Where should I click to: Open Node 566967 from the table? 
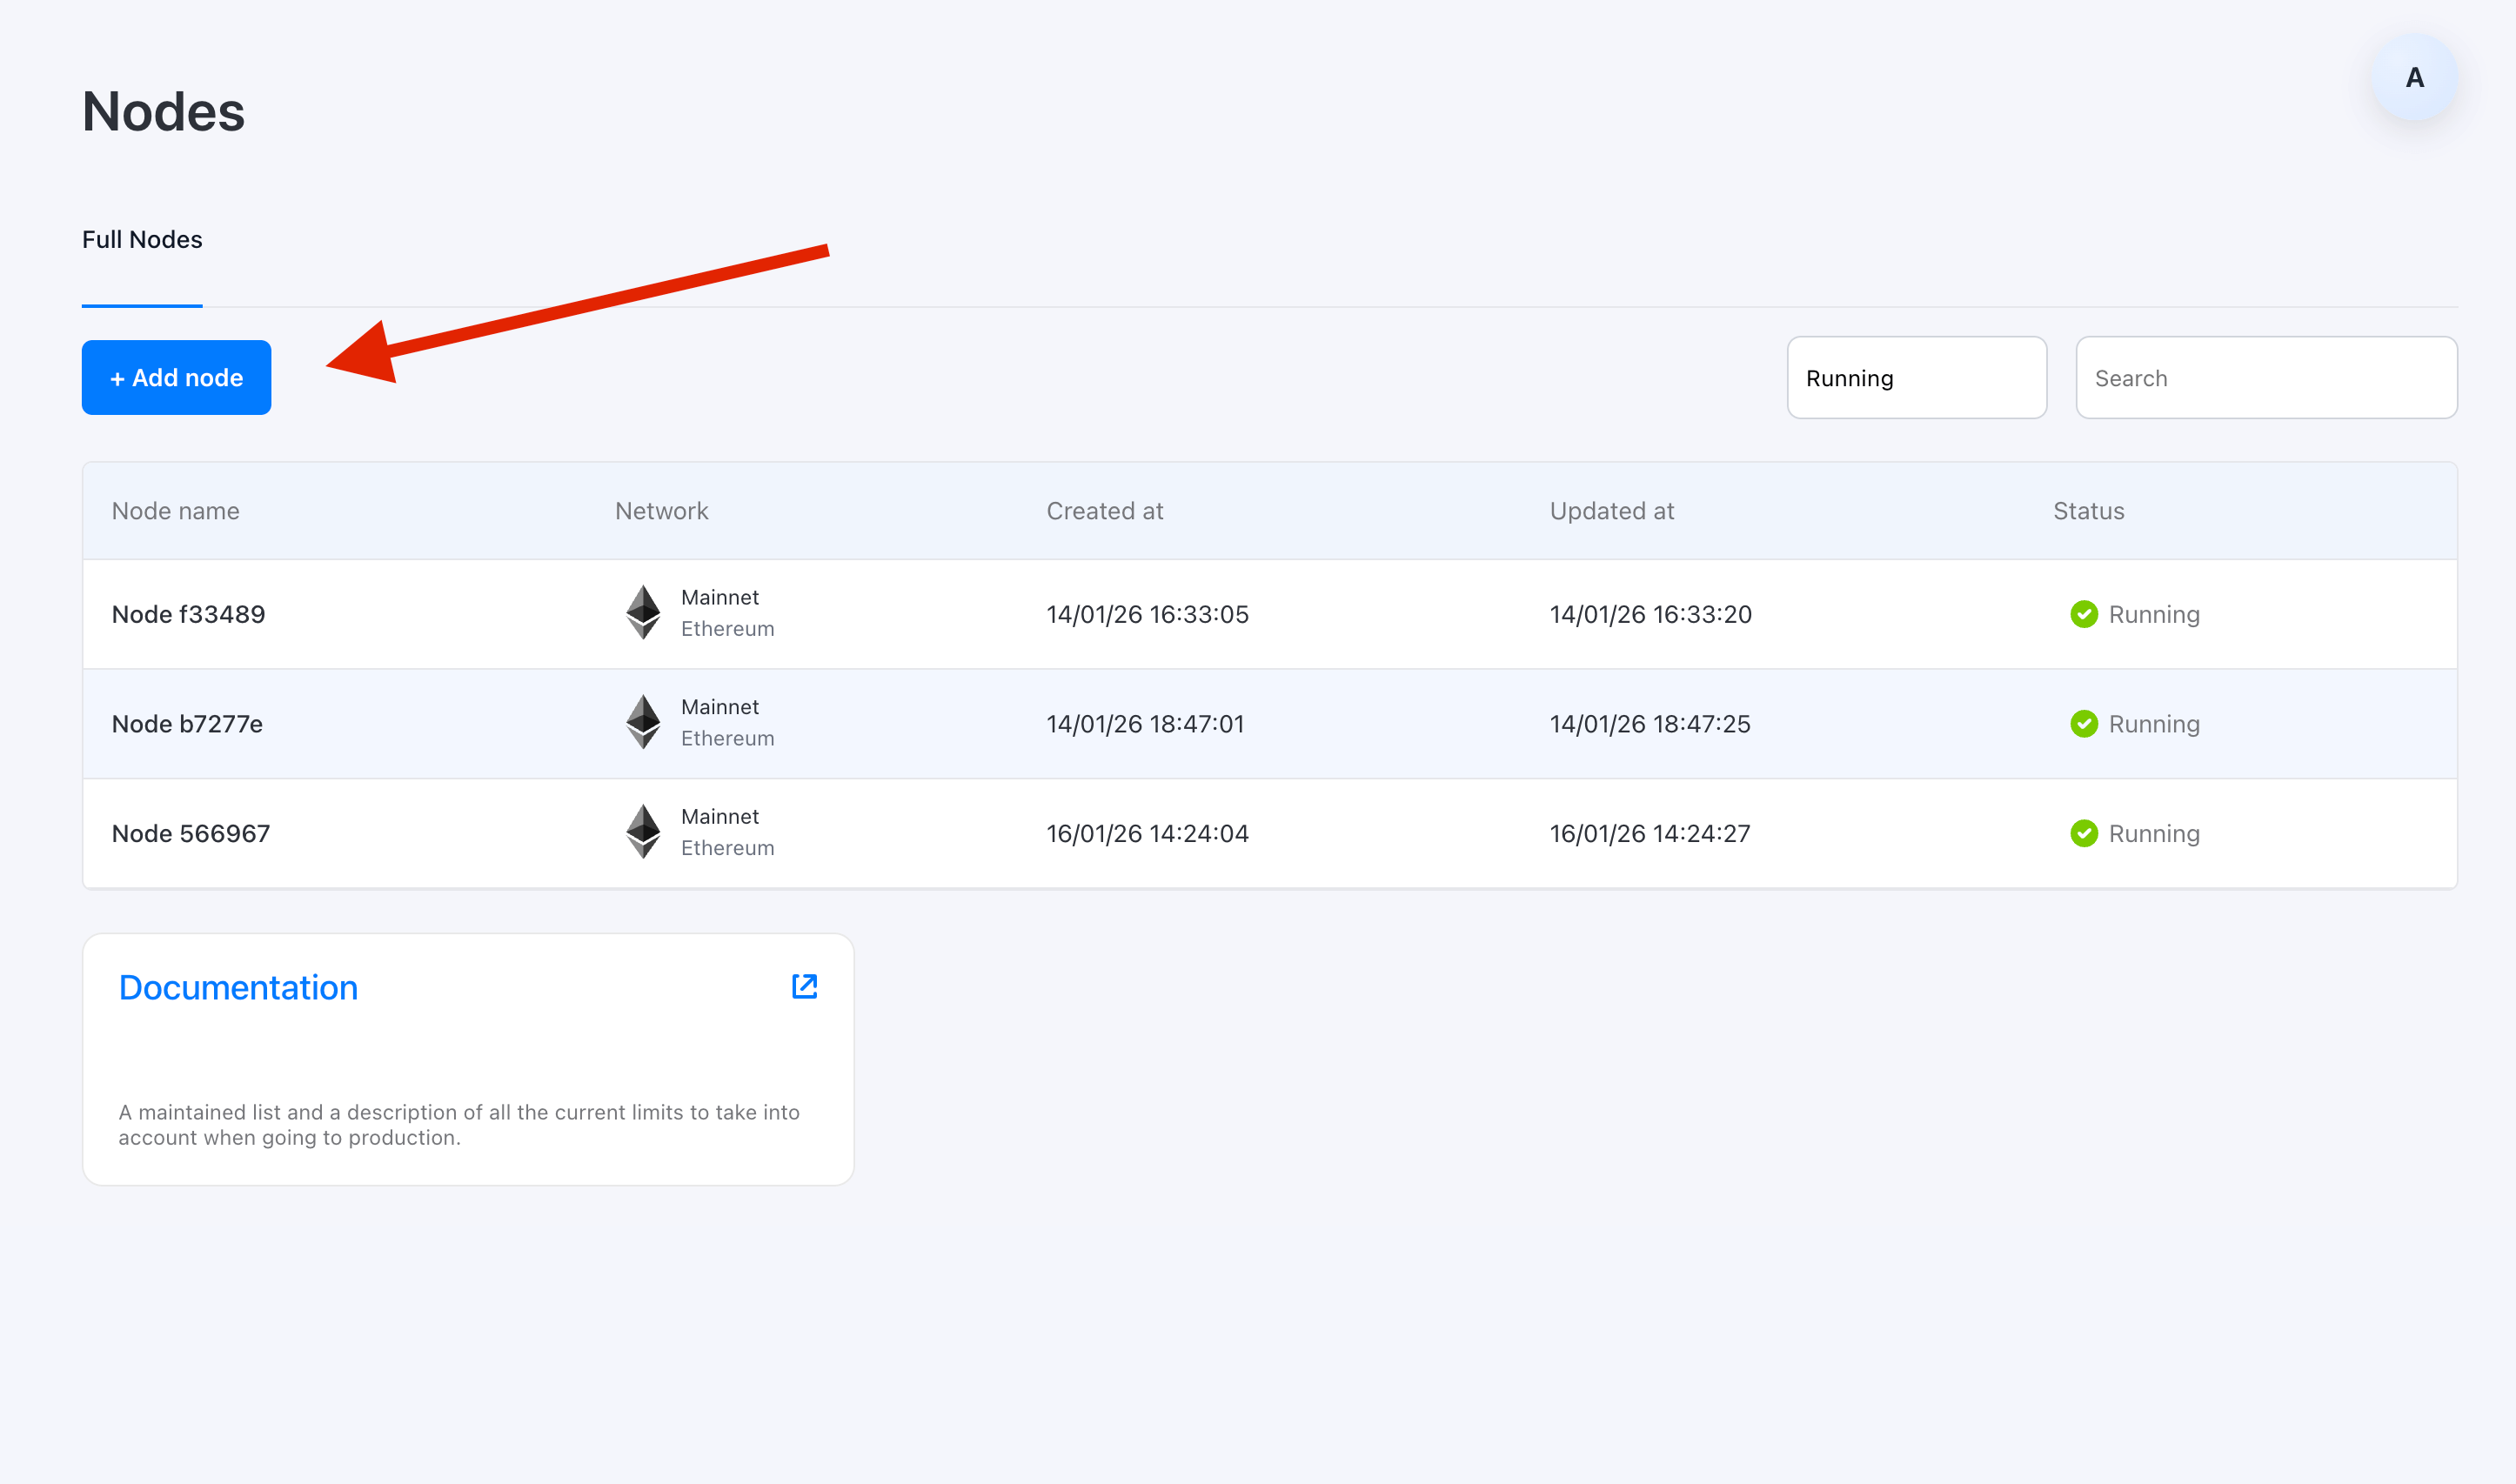pyautogui.click(x=191, y=833)
